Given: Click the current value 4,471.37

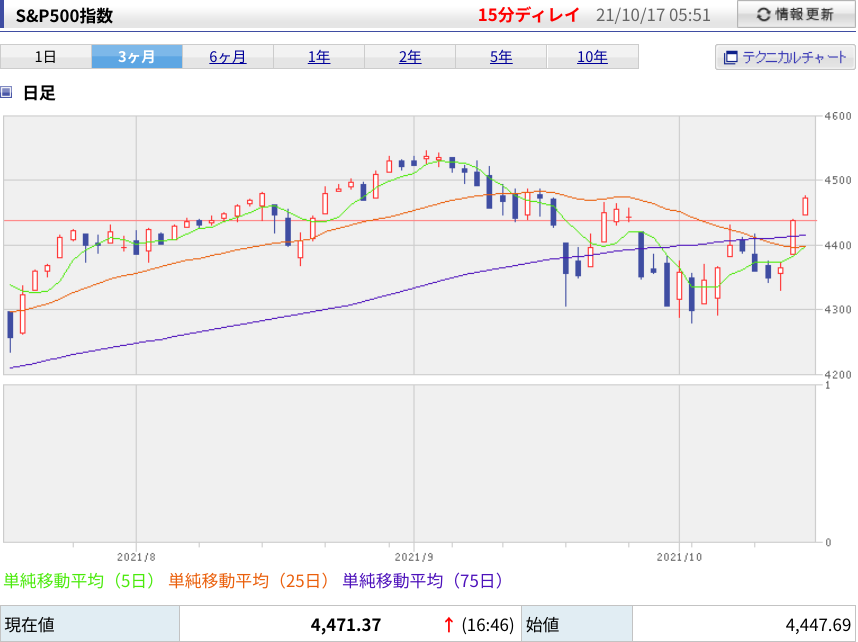Looking at the screenshot, I should [346, 624].
